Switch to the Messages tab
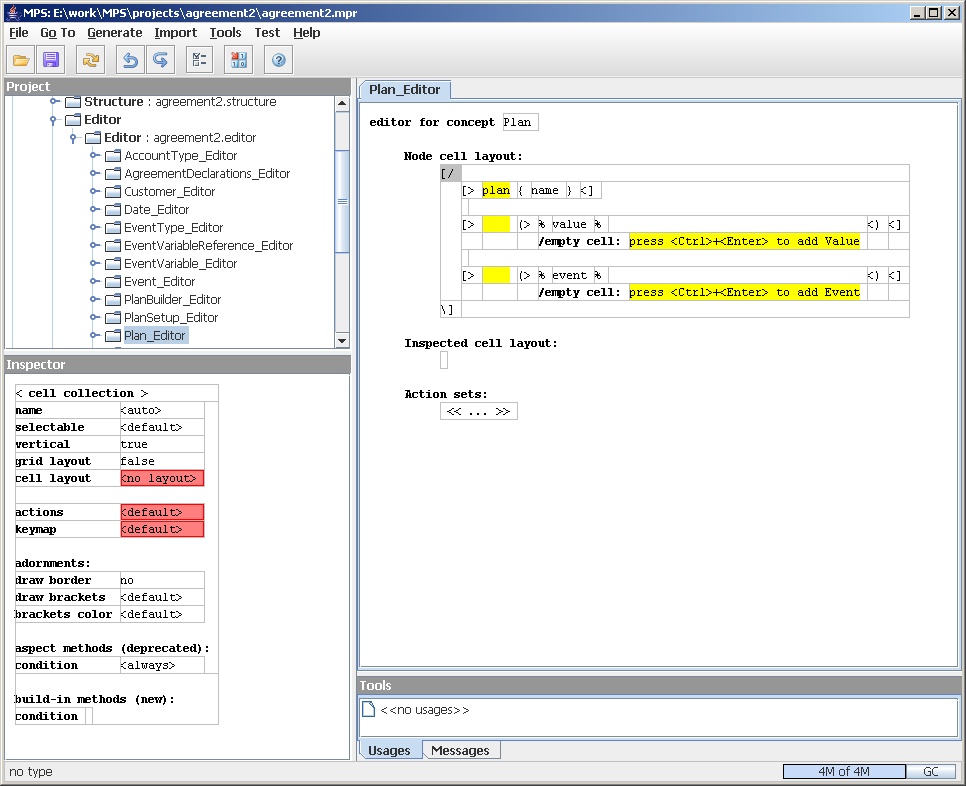The width and height of the screenshot is (966, 786). (460, 750)
